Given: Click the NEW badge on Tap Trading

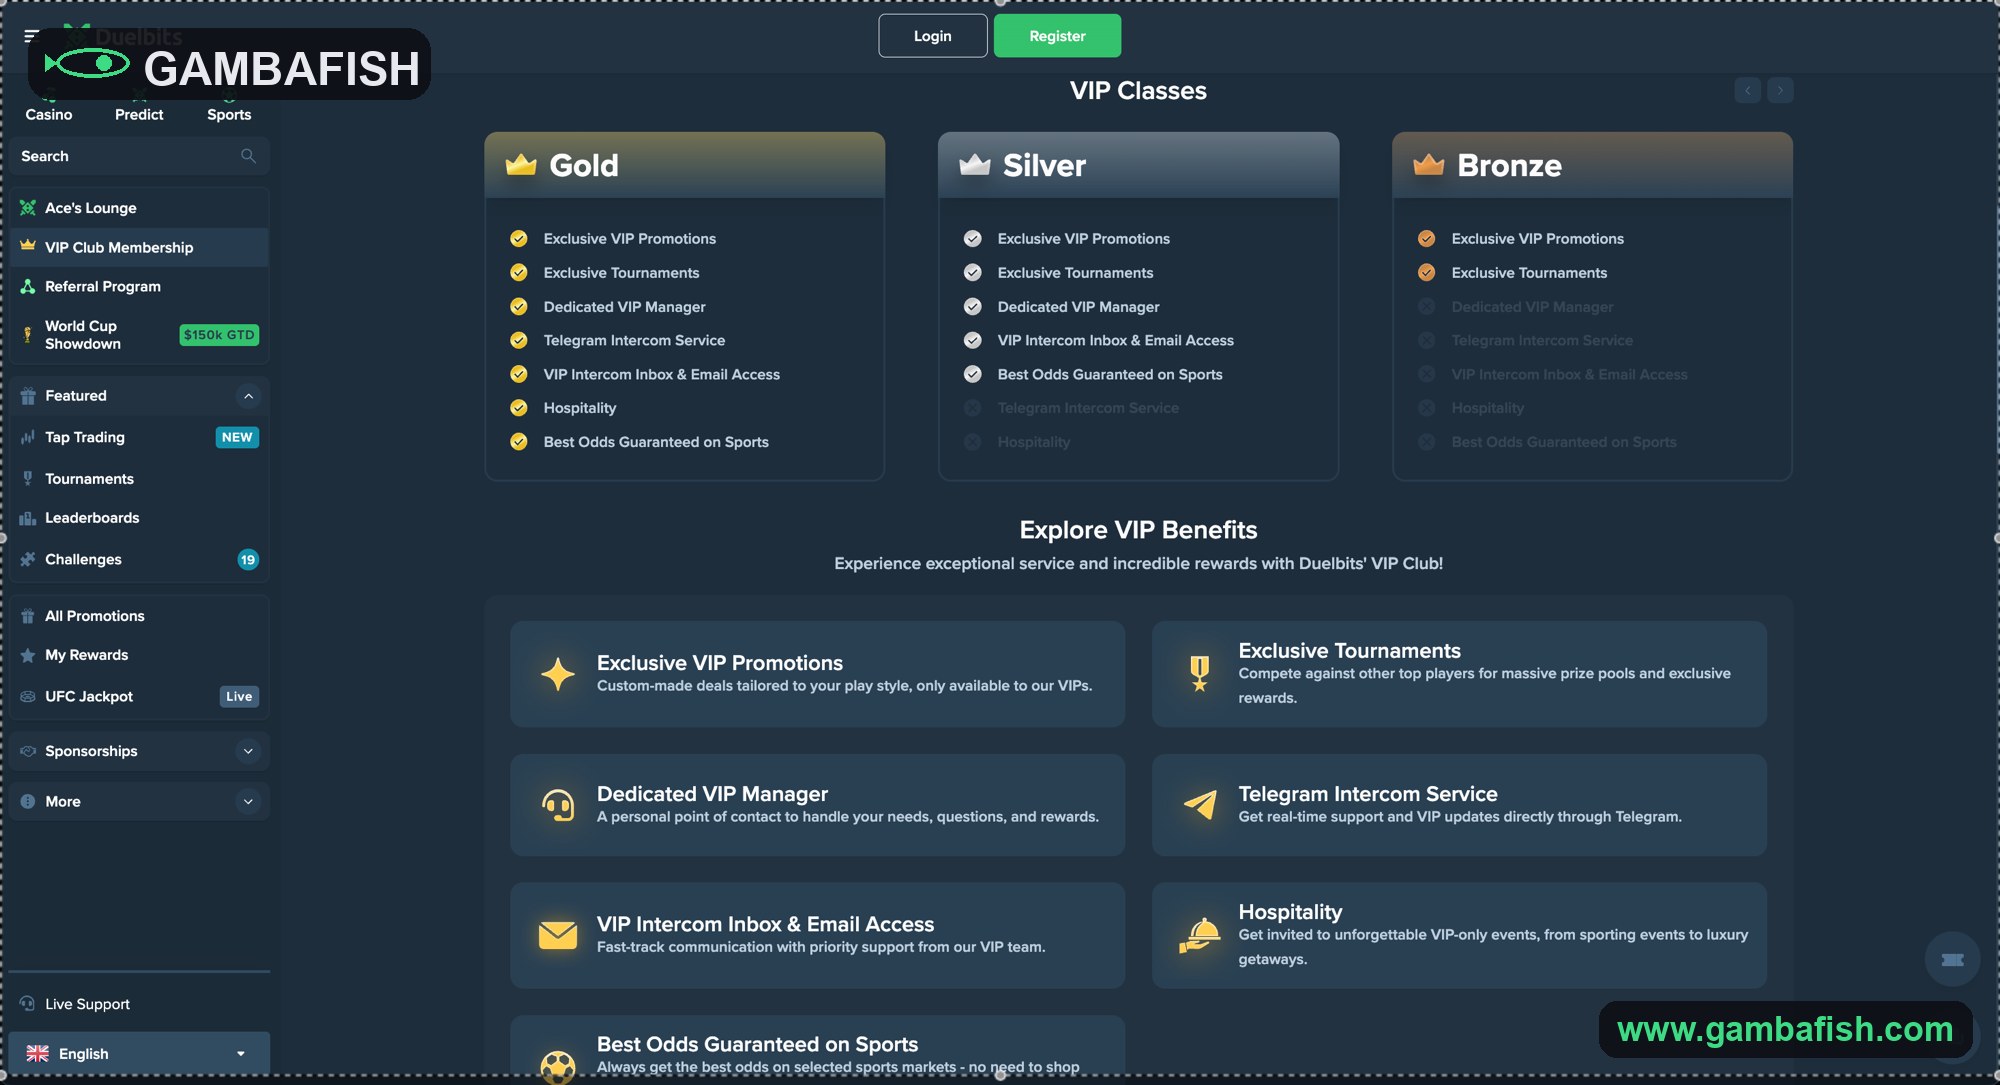Looking at the screenshot, I should point(237,437).
